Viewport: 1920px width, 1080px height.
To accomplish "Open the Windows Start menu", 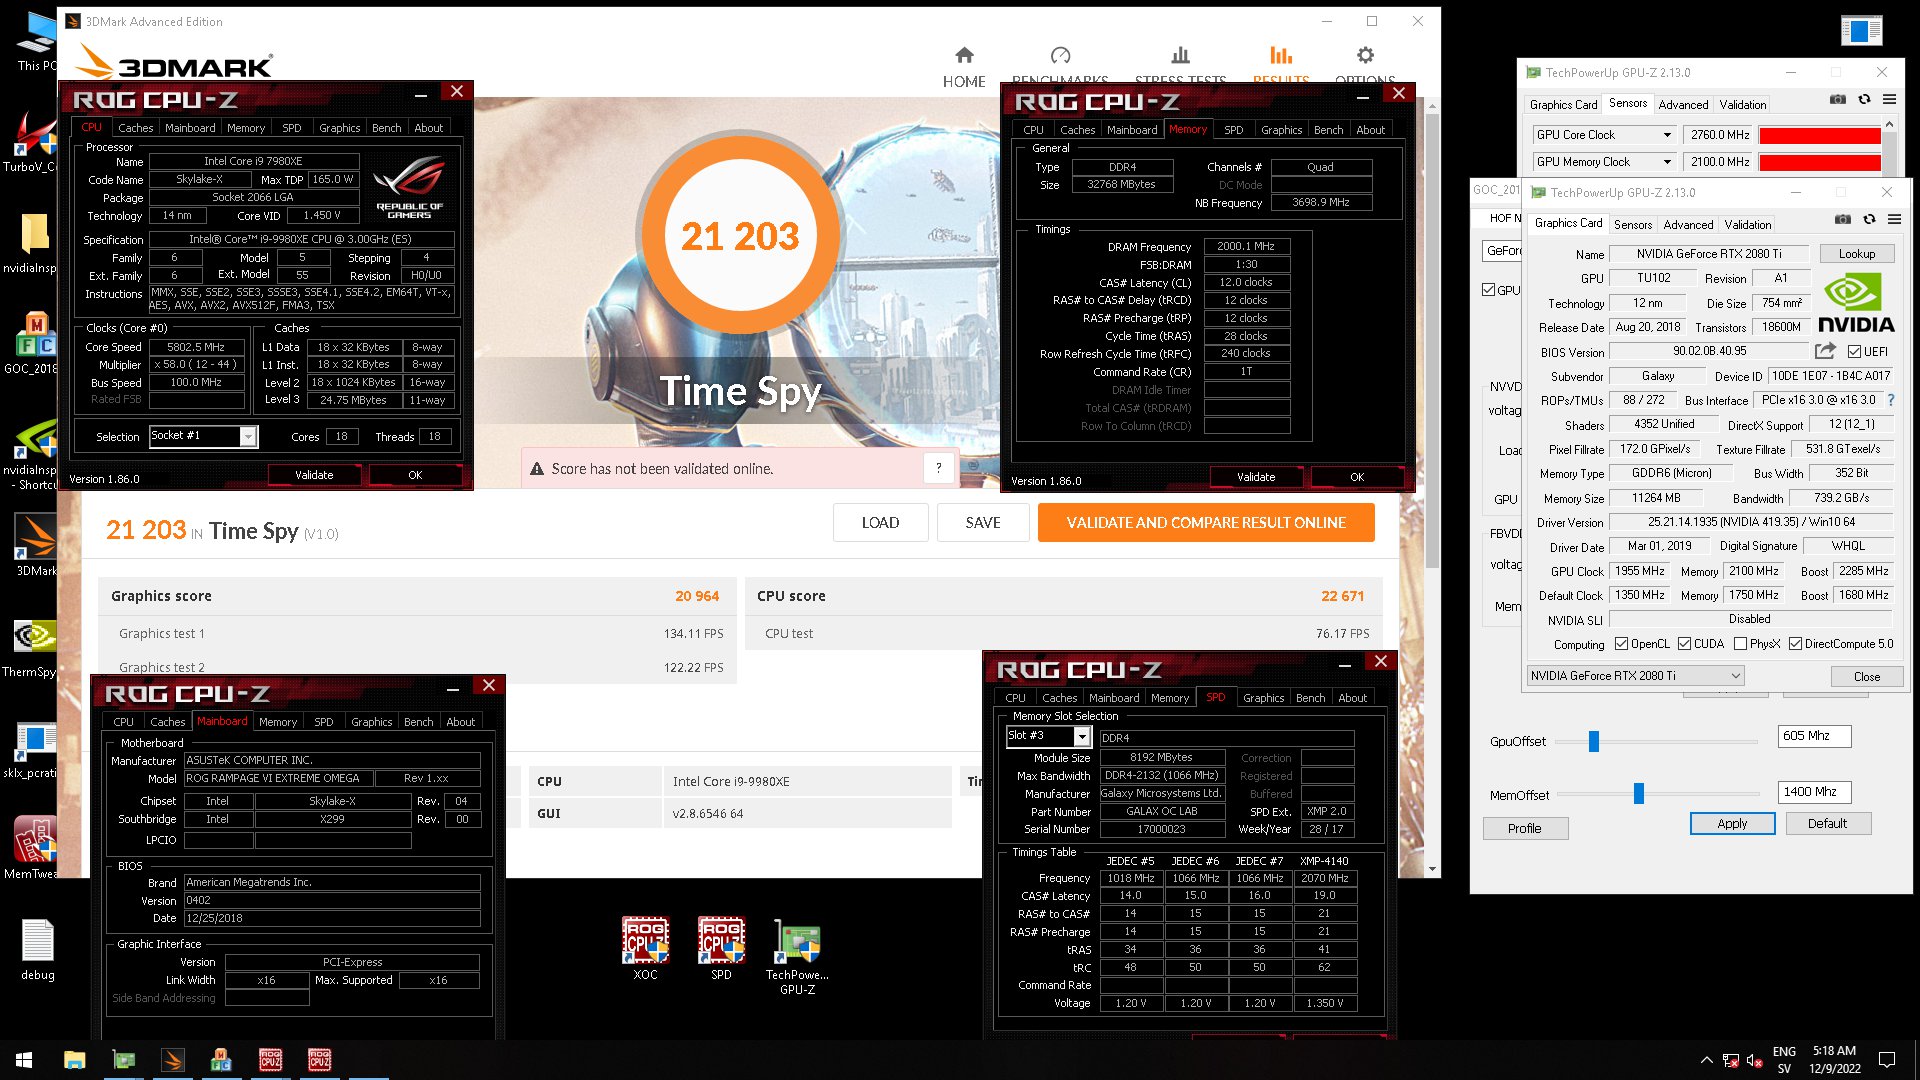I will point(24,1060).
